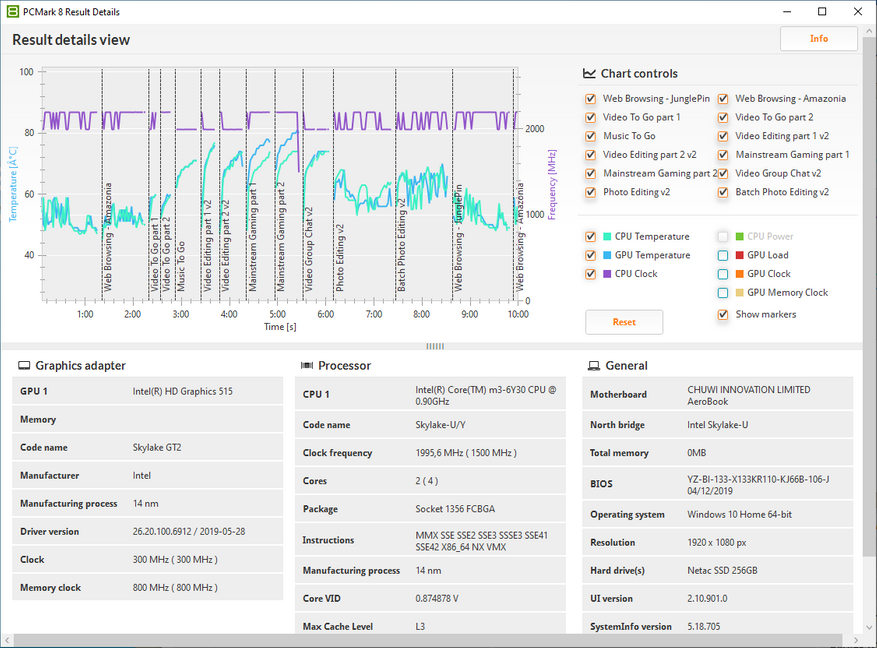The image size is (877, 648).
Task: Click the Graphics adapter monitor icon
Action: pos(25,366)
